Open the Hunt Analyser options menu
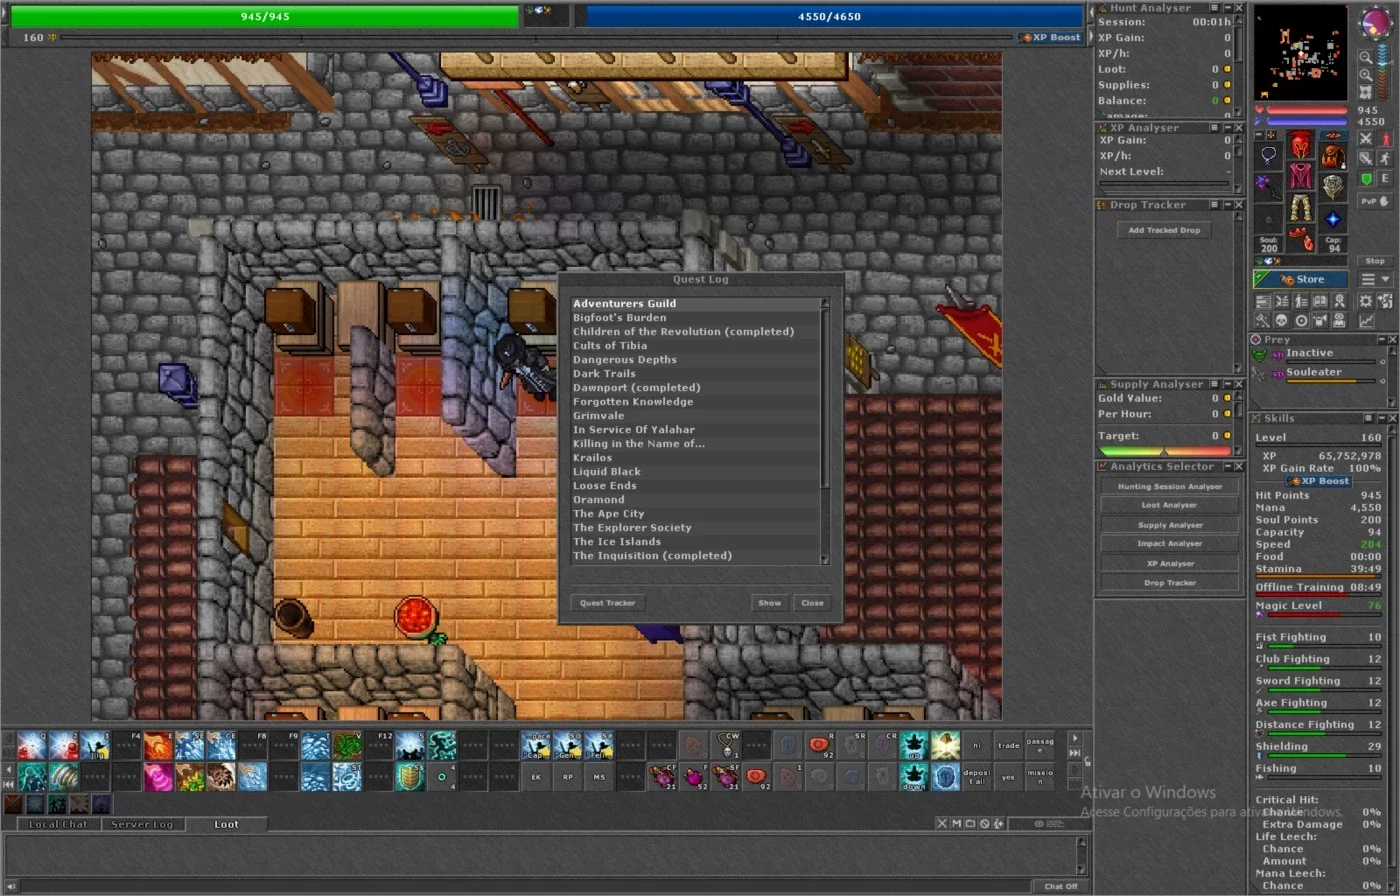 point(1214,7)
